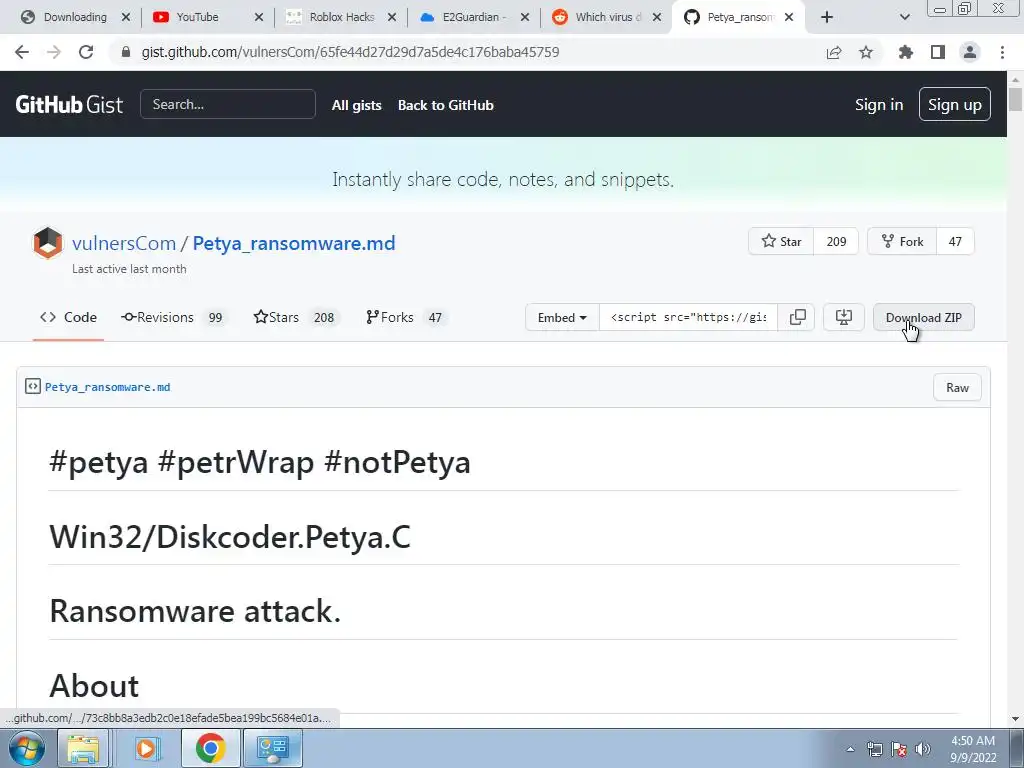Open Windows Explorer from the taskbar
This screenshot has height=768, width=1024.
(83, 748)
